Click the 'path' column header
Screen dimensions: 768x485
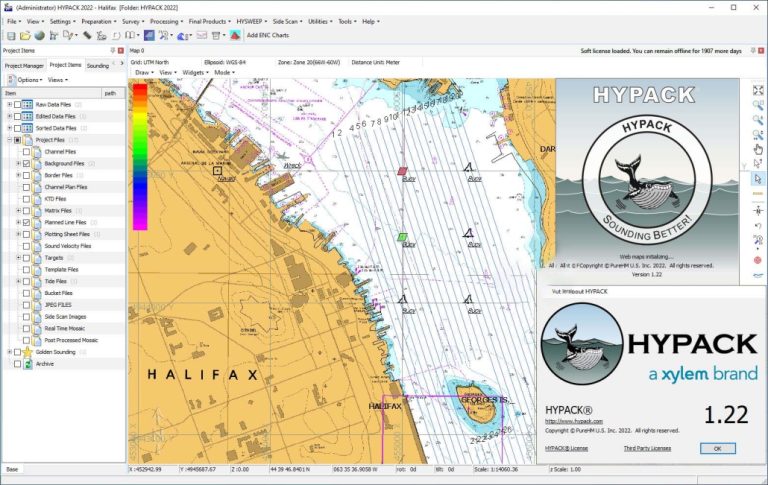pos(113,93)
